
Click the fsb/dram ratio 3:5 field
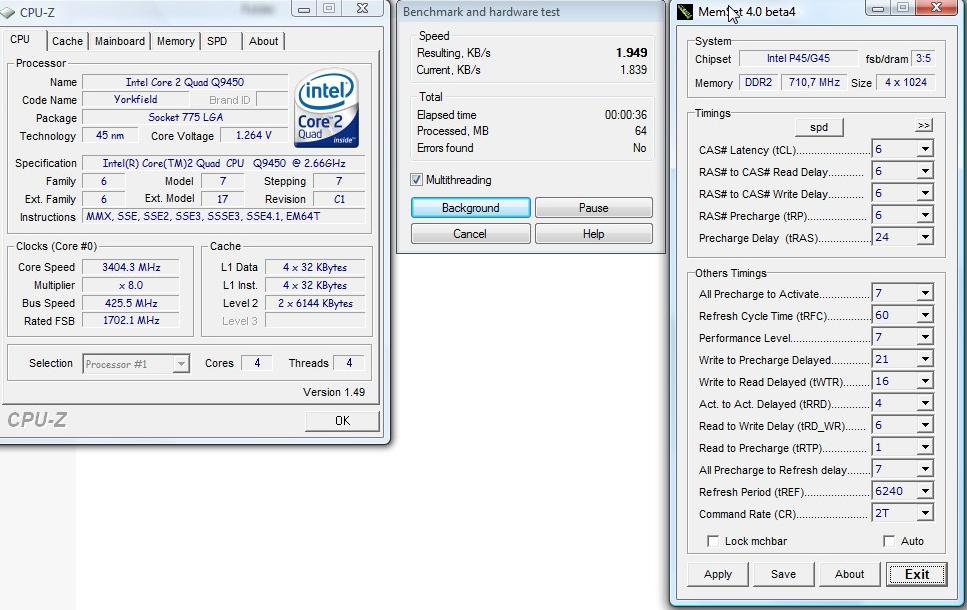pos(923,58)
